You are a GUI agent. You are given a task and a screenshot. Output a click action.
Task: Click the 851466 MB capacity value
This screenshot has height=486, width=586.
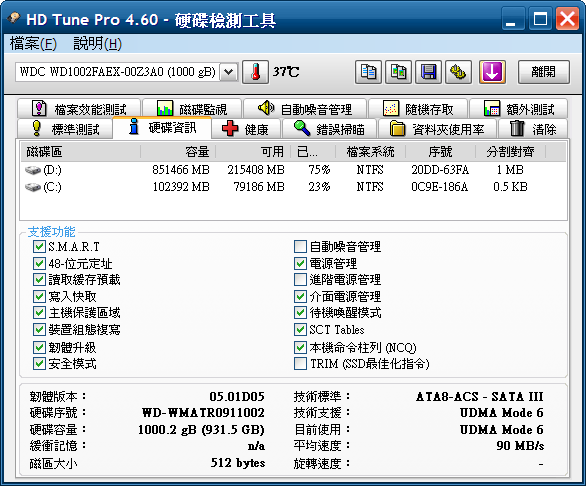[x=181, y=170]
